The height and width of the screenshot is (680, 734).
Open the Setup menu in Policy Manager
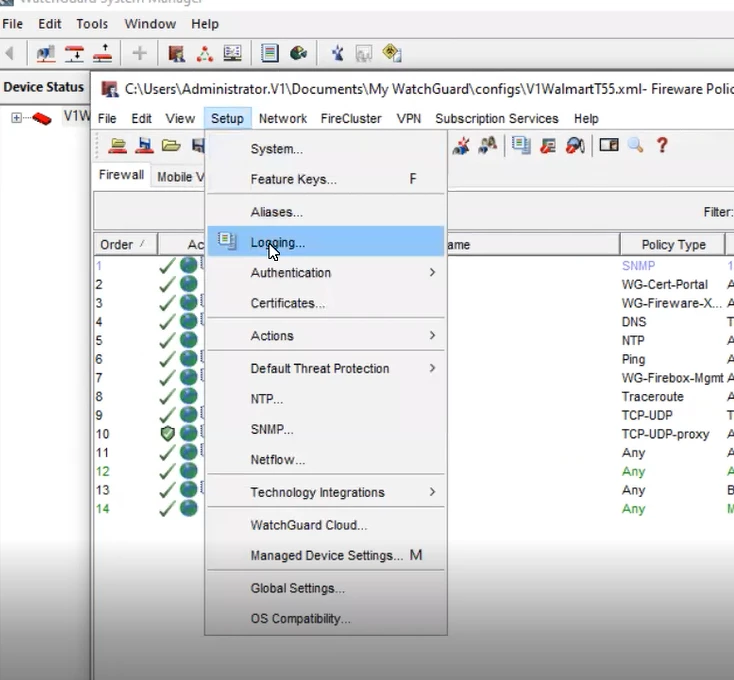tap(227, 118)
